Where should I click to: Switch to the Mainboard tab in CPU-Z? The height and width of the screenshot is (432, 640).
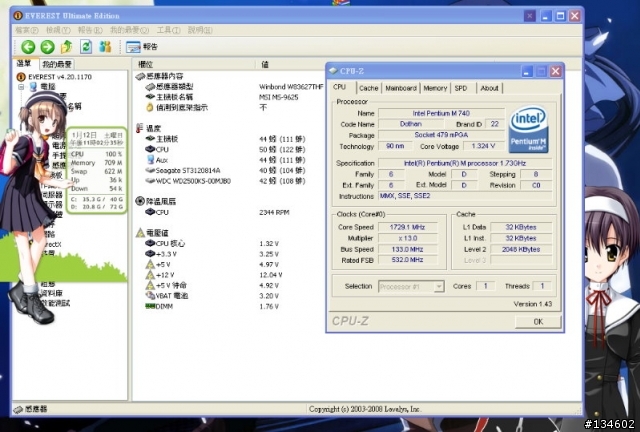click(x=401, y=88)
